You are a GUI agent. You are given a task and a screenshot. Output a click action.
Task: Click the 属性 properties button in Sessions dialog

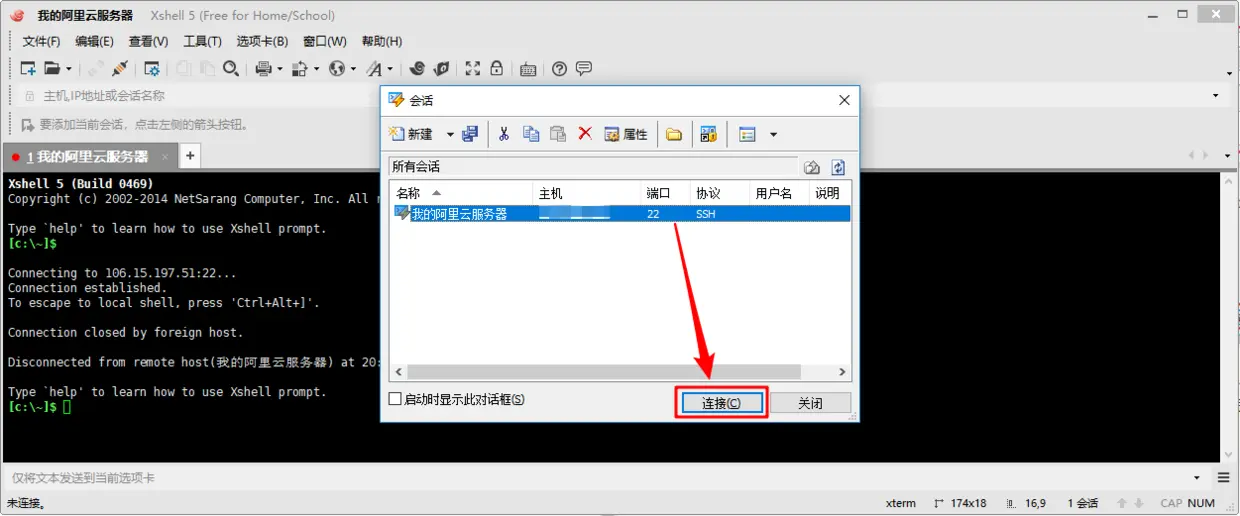point(626,134)
